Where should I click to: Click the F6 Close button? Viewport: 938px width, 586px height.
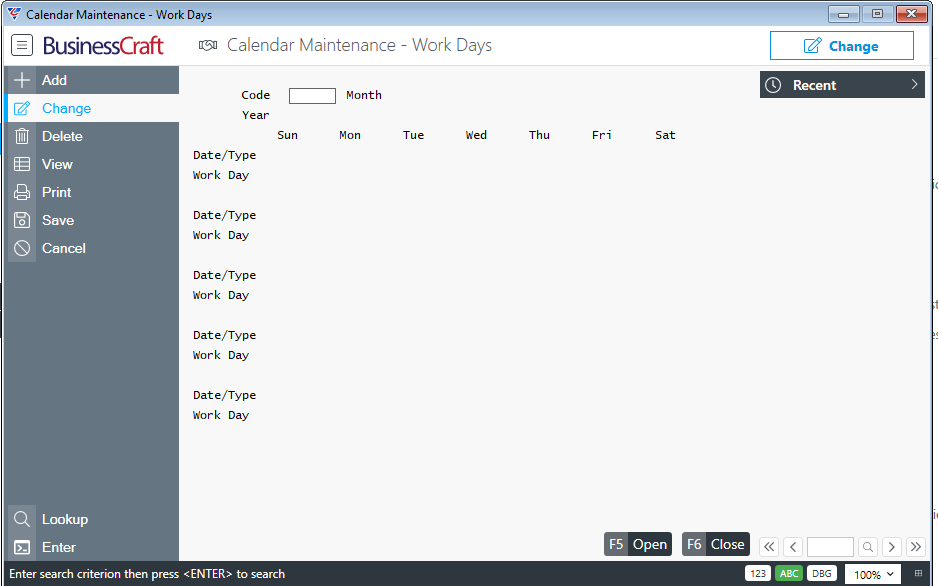click(x=715, y=544)
